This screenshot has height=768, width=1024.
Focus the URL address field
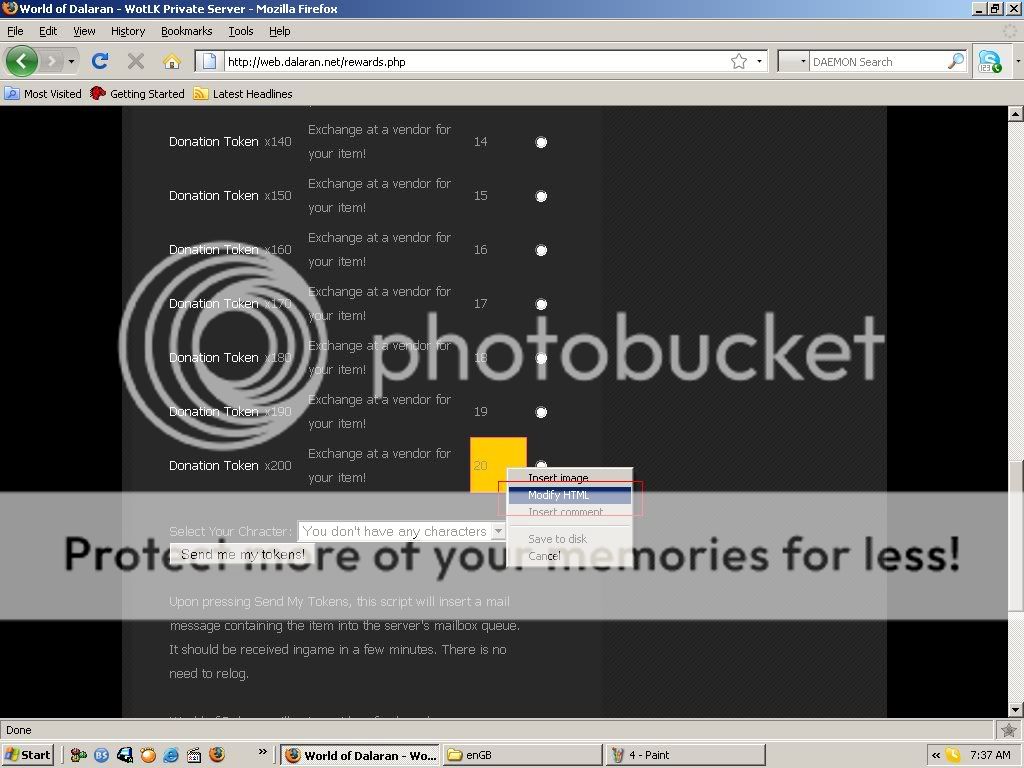[475, 61]
